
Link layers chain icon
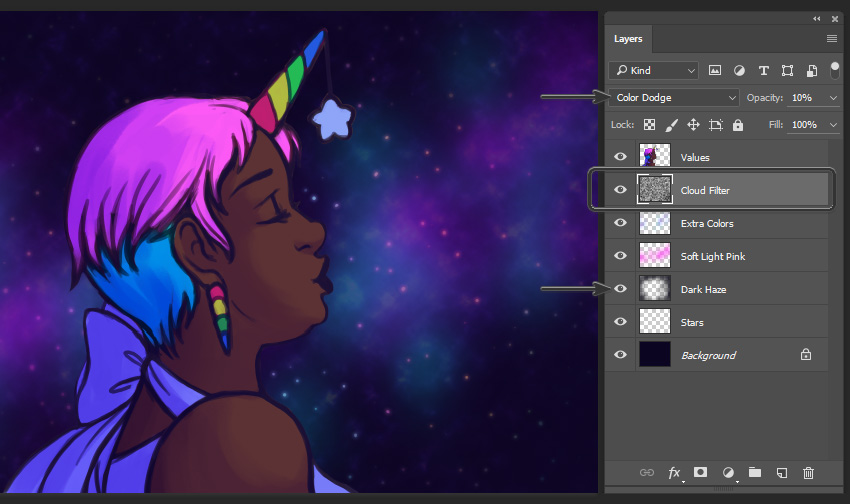[647, 473]
